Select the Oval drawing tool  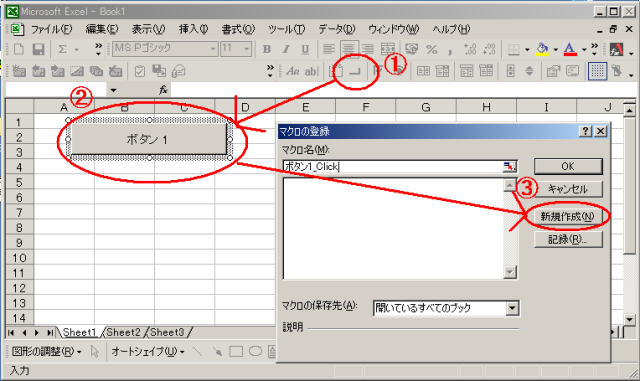256,351
